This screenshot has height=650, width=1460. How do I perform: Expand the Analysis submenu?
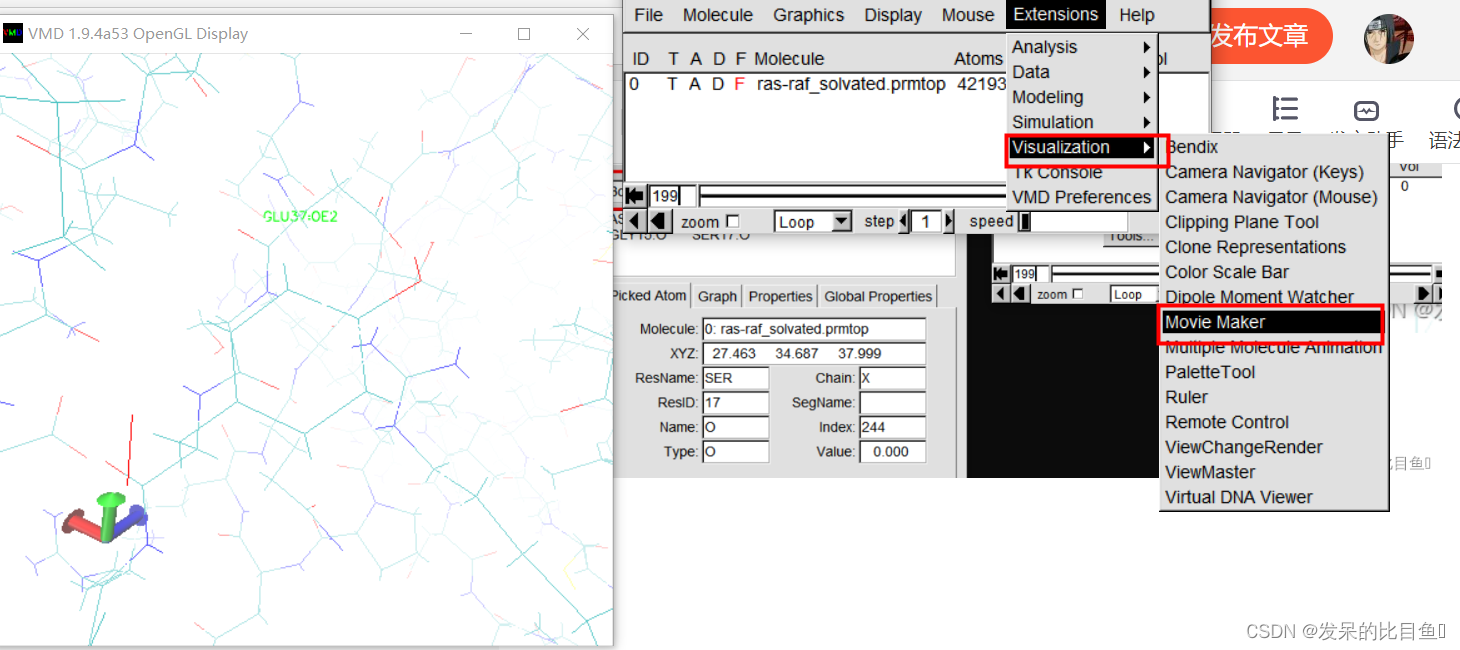coord(1082,47)
